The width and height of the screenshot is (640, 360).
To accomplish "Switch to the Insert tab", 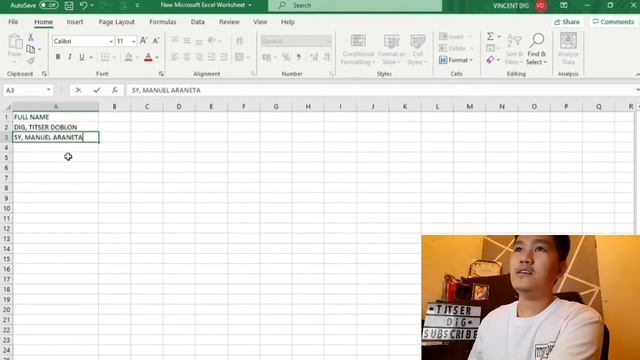I will point(75,22).
